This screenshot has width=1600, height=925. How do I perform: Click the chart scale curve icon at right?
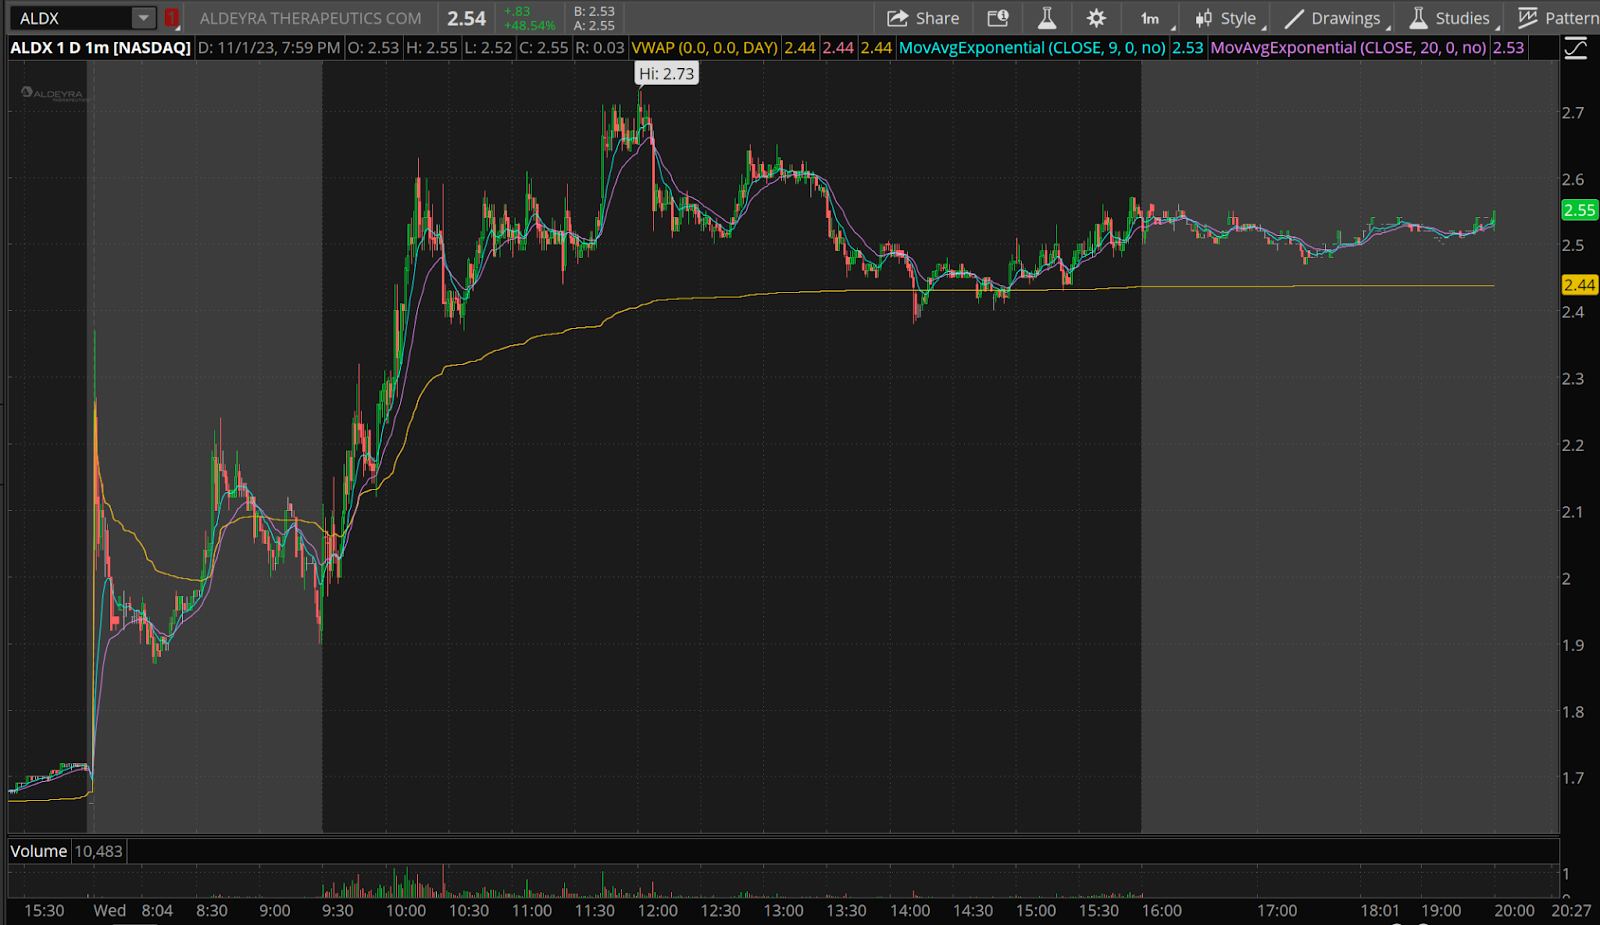click(1576, 48)
